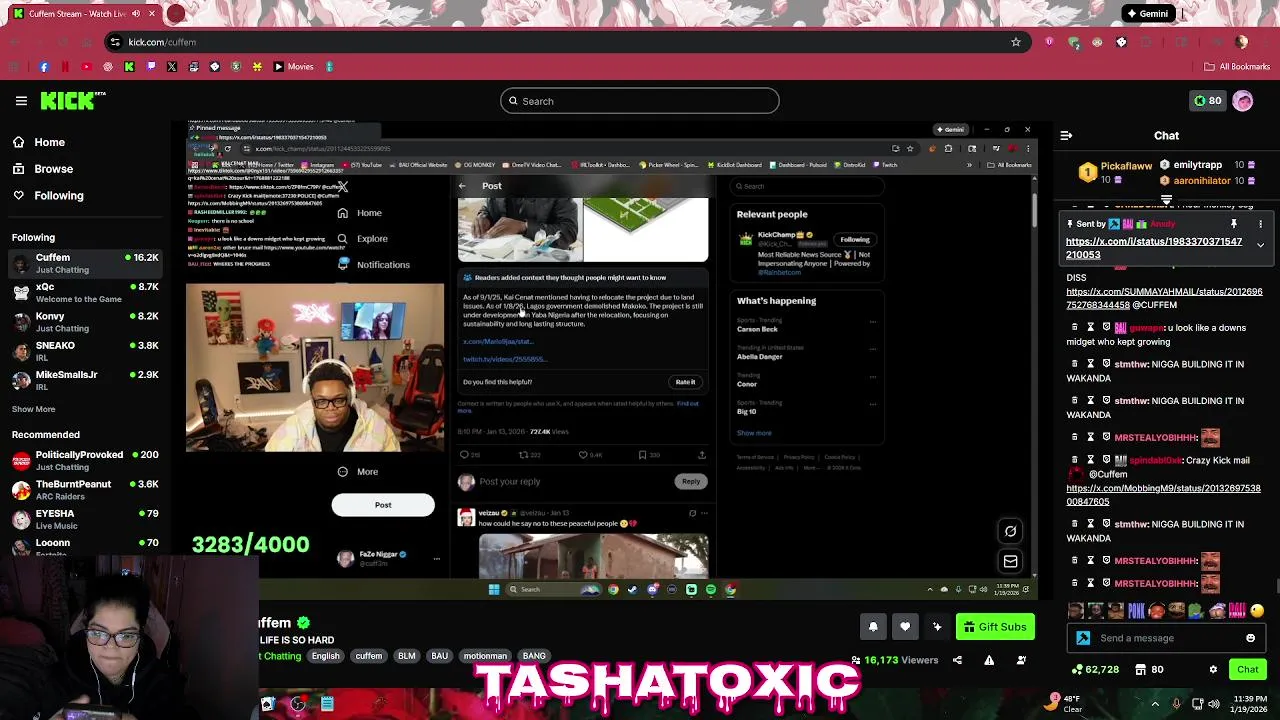The height and width of the screenshot is (720, 1280).
Task: Click the heart follow icon under stream
Action: click(905, 627)
